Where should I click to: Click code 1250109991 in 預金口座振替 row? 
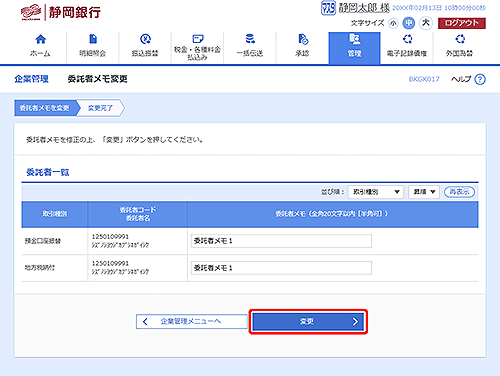point(110,237)
